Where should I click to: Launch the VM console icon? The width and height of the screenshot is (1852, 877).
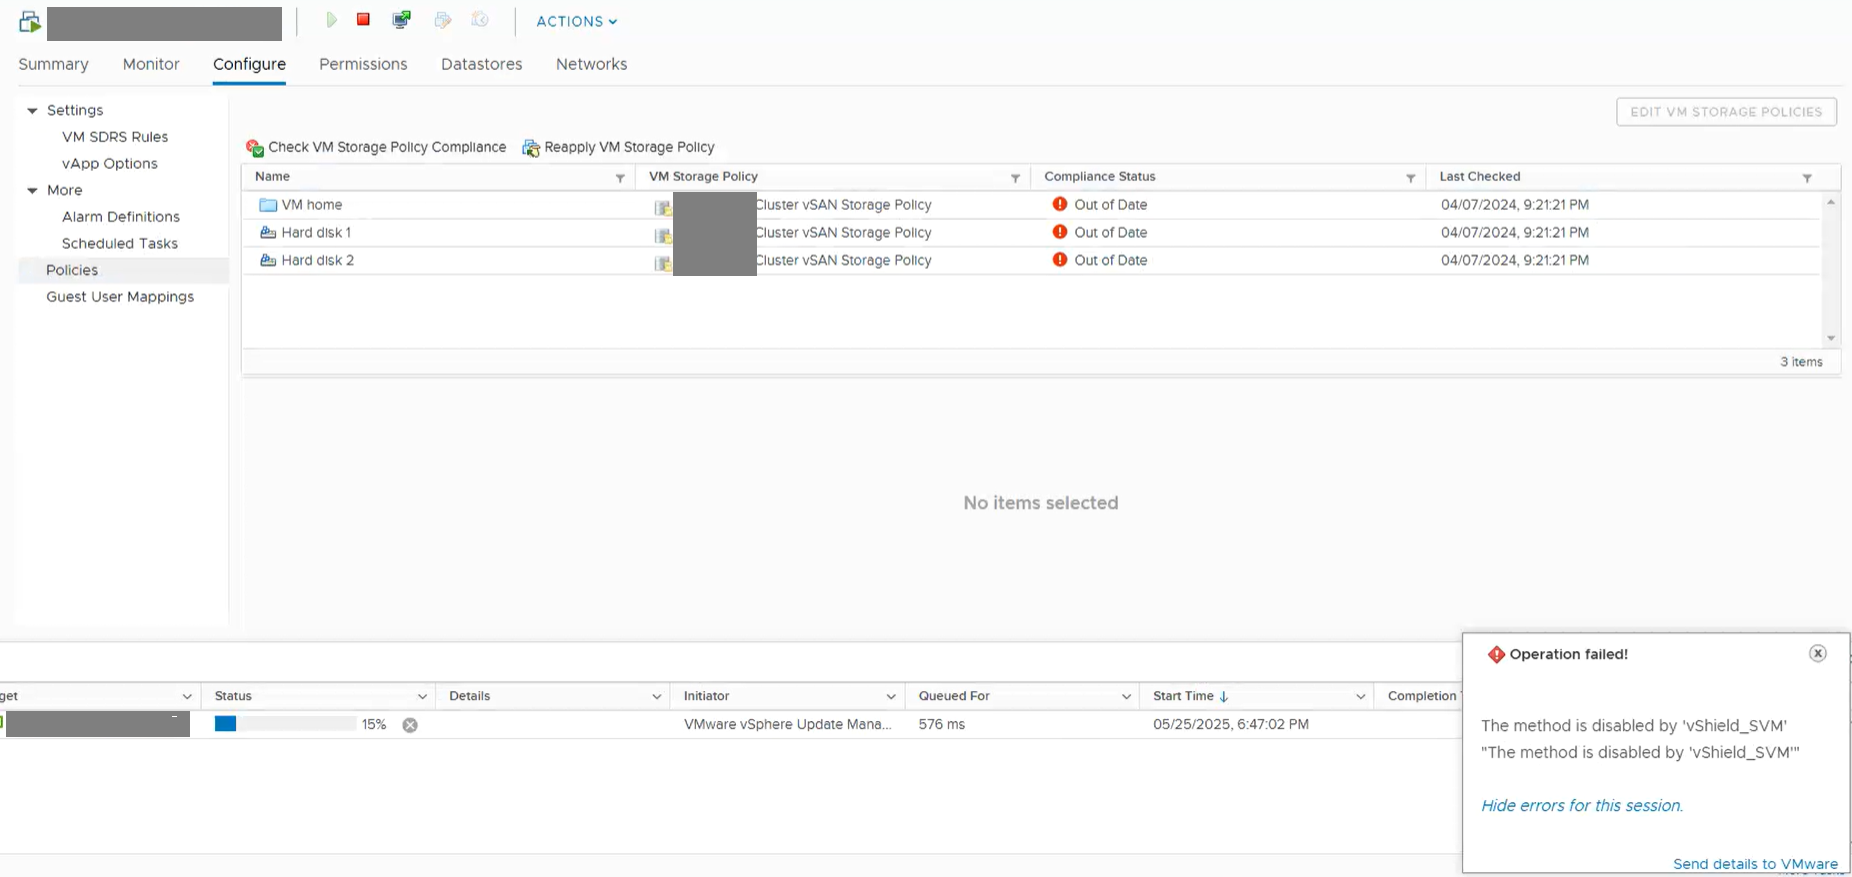(x=402, y=20)
